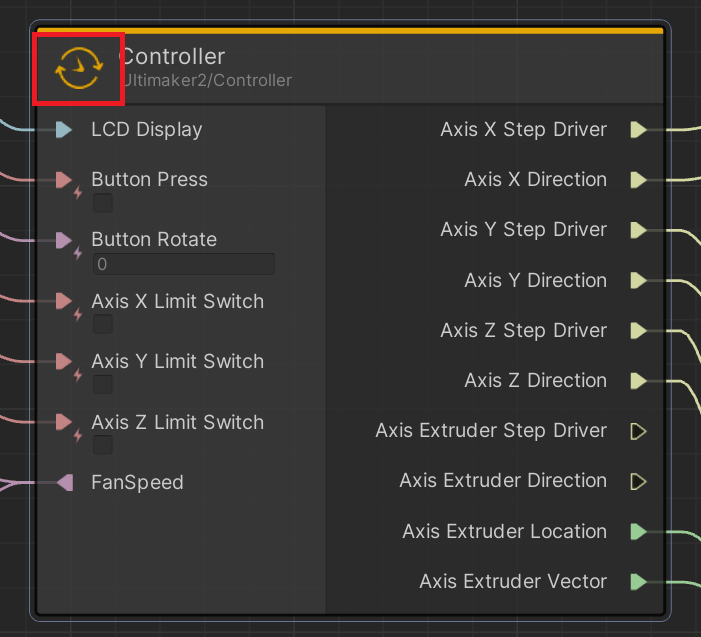The width and height of the screenshot is (701, 637).
Task: Click the Axis Y Direction output port
Action: pyautogui.click(x=638, y=280)
